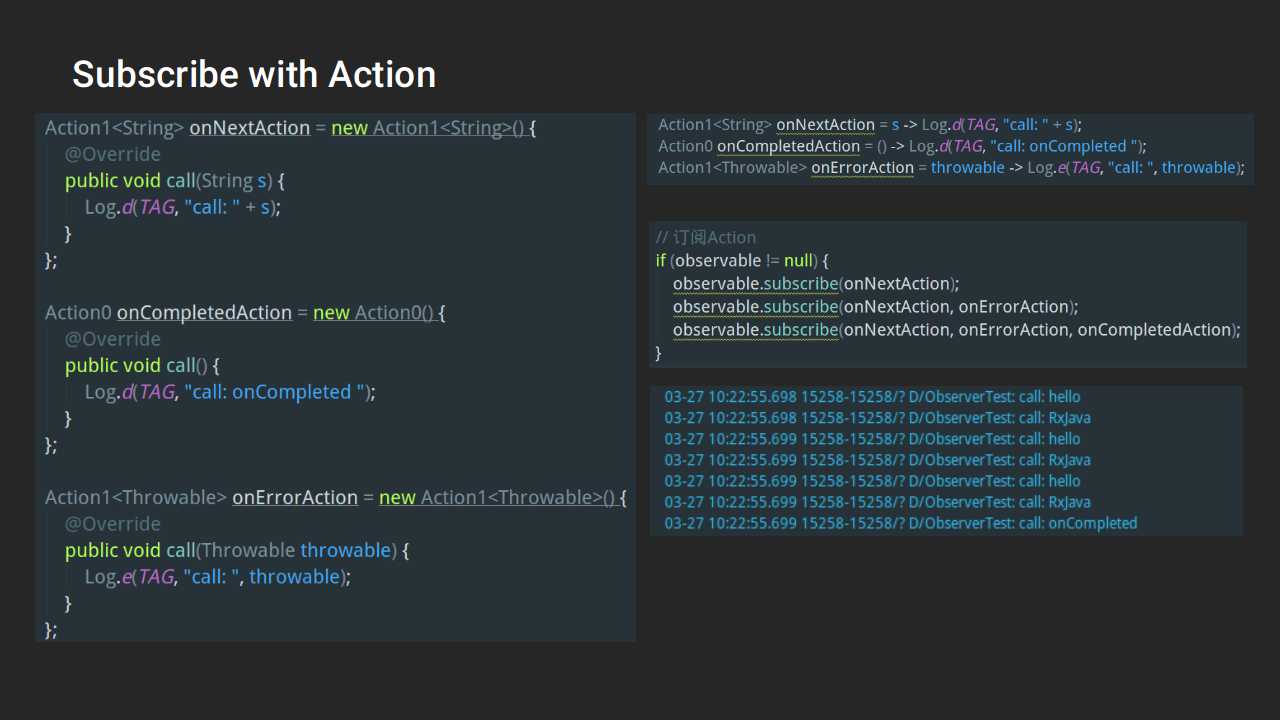Click the lambda onErrorAction line

[x=951, y=168]
